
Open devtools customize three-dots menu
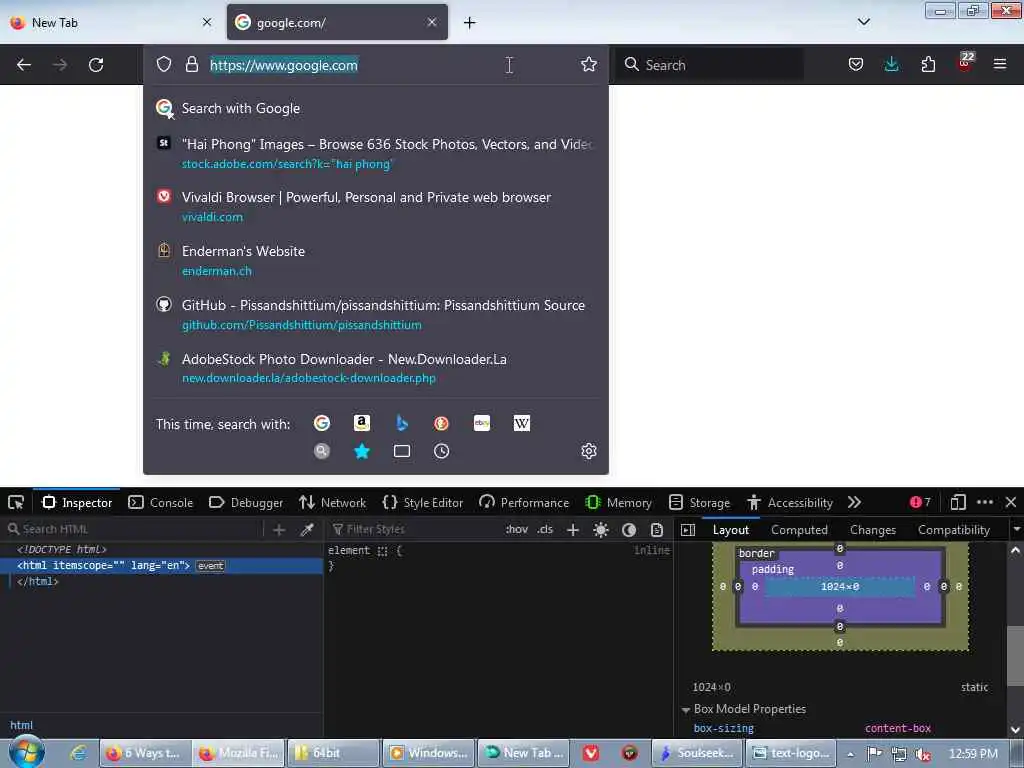pos(985,502)
